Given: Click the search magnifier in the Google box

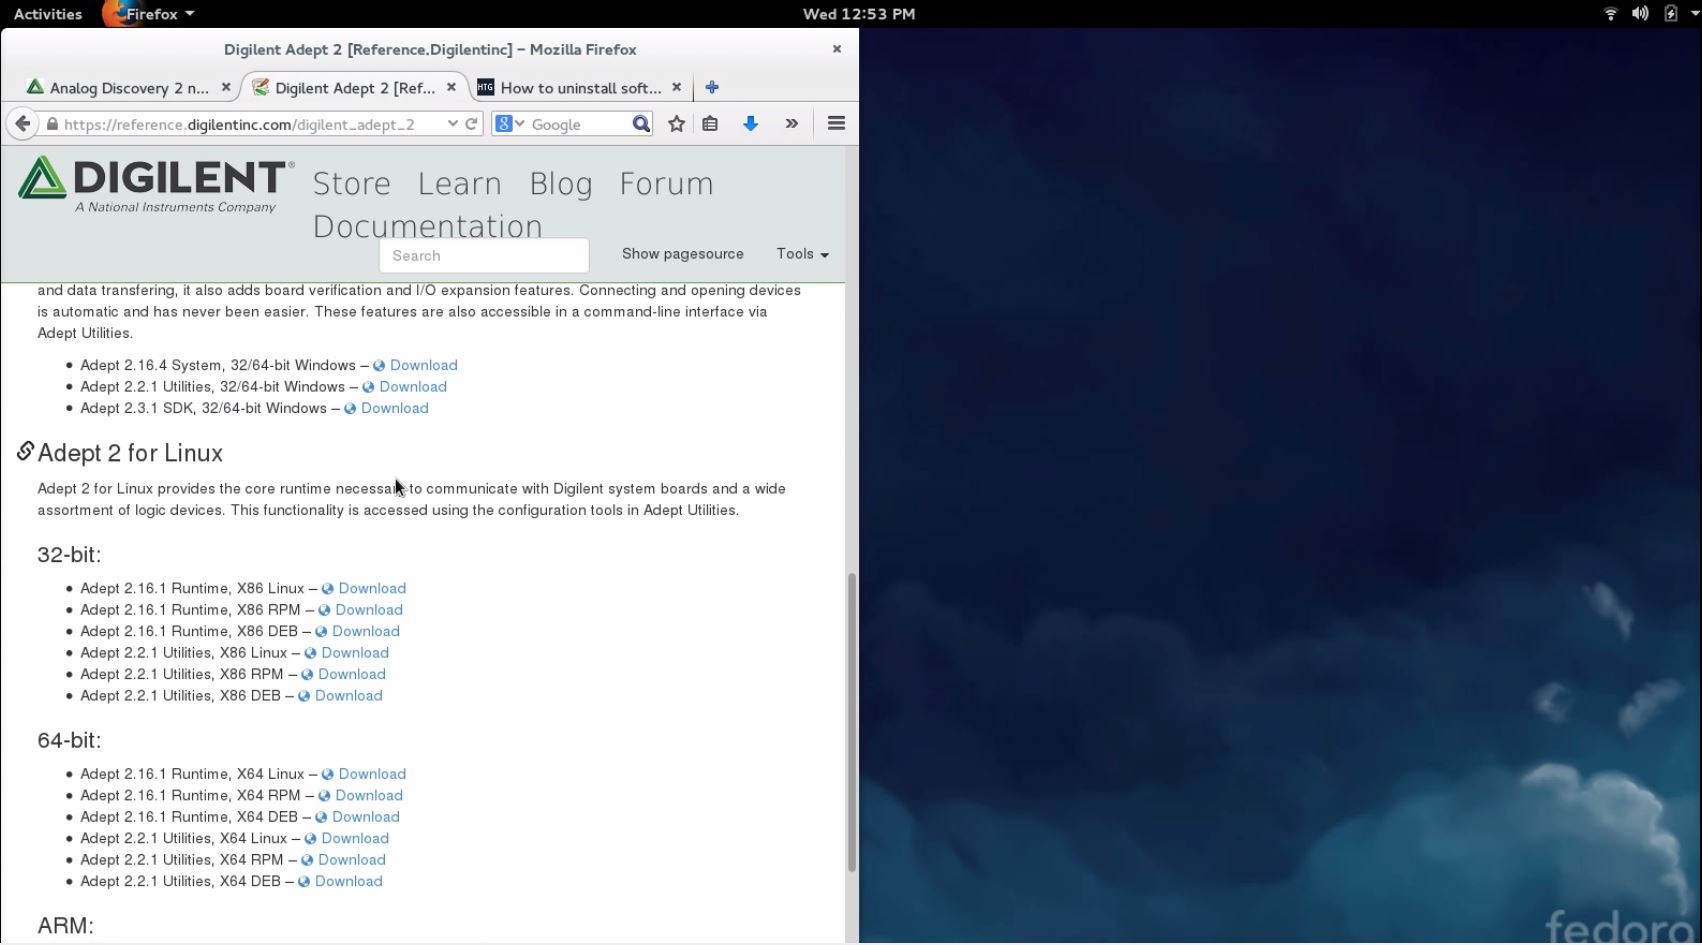Looking at the screenshot, I should click(x=641, y=124).
